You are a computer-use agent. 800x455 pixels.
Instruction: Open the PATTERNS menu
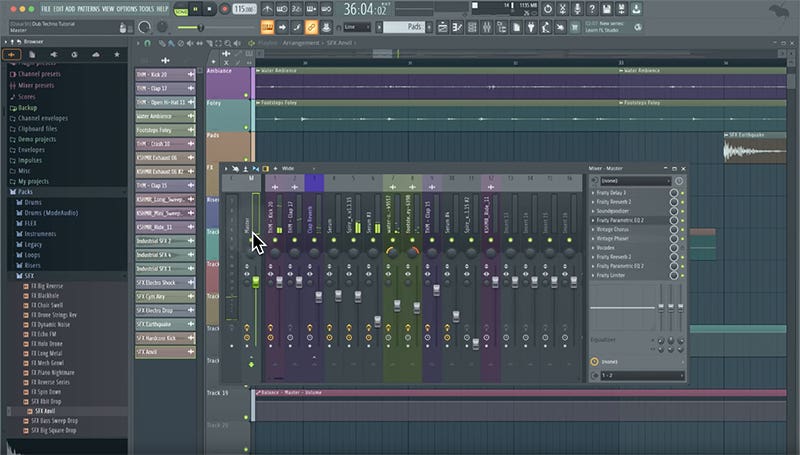tap(88, 9)
